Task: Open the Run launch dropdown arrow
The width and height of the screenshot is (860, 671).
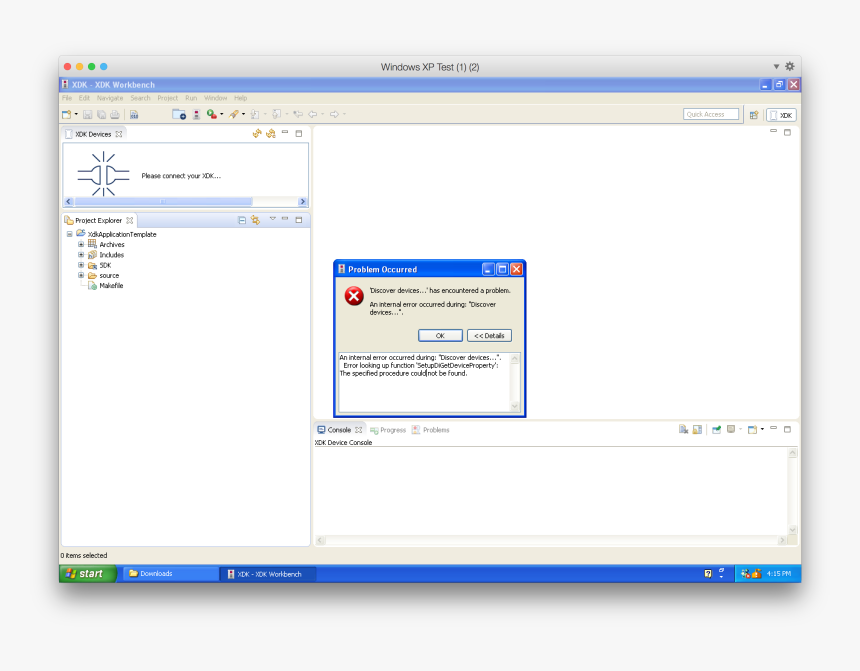Action: coord(222,114)
